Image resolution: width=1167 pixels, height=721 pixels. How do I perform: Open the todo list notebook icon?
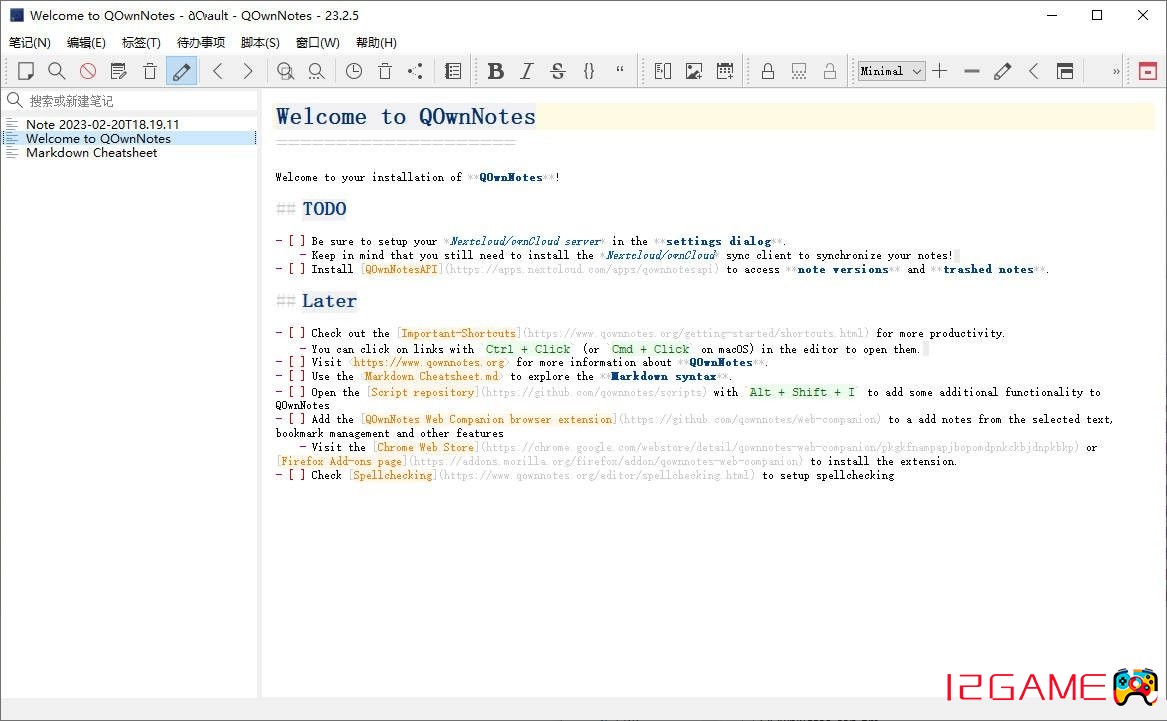pos(453,71)
